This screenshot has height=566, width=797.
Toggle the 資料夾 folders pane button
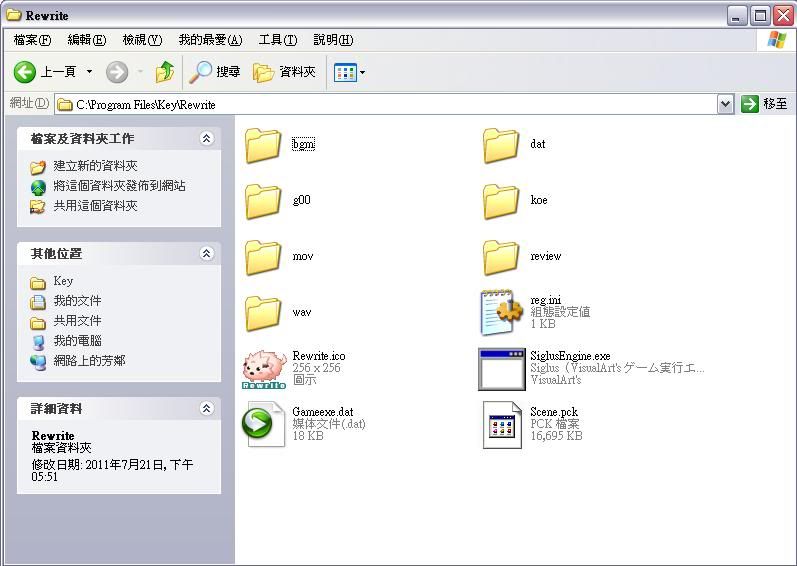point(285,72)
